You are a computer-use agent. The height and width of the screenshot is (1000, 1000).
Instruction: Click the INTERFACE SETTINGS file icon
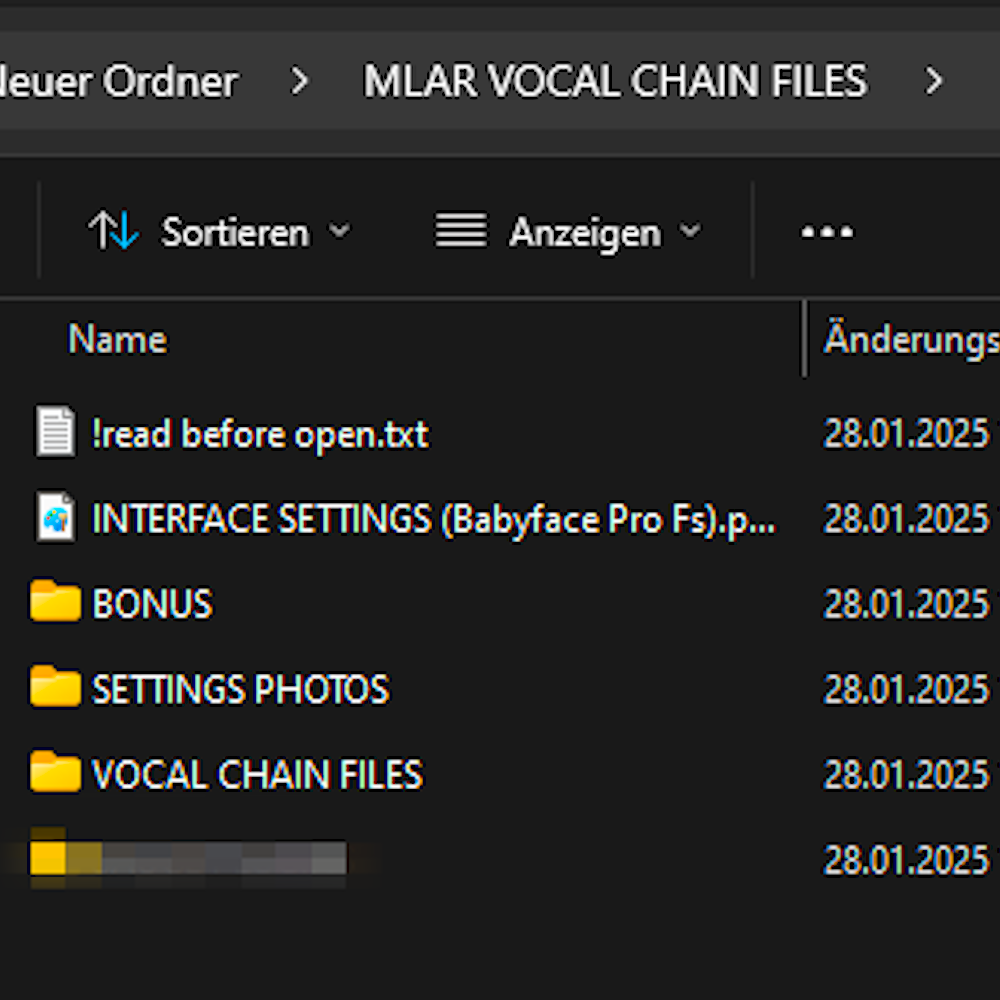(55, 518)
